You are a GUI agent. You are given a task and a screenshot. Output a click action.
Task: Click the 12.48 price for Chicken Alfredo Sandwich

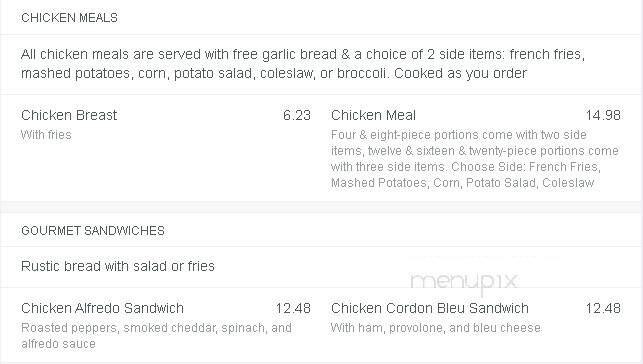click(294, 308)
